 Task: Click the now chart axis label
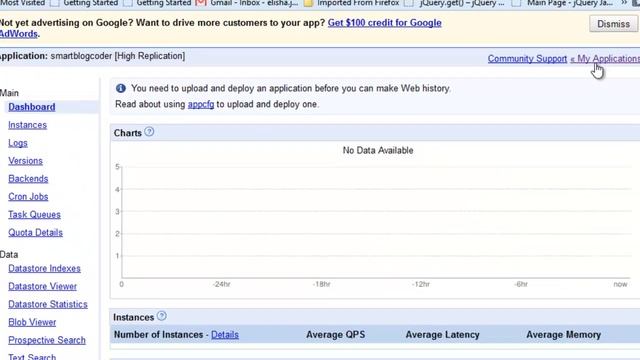coord(620,284)
